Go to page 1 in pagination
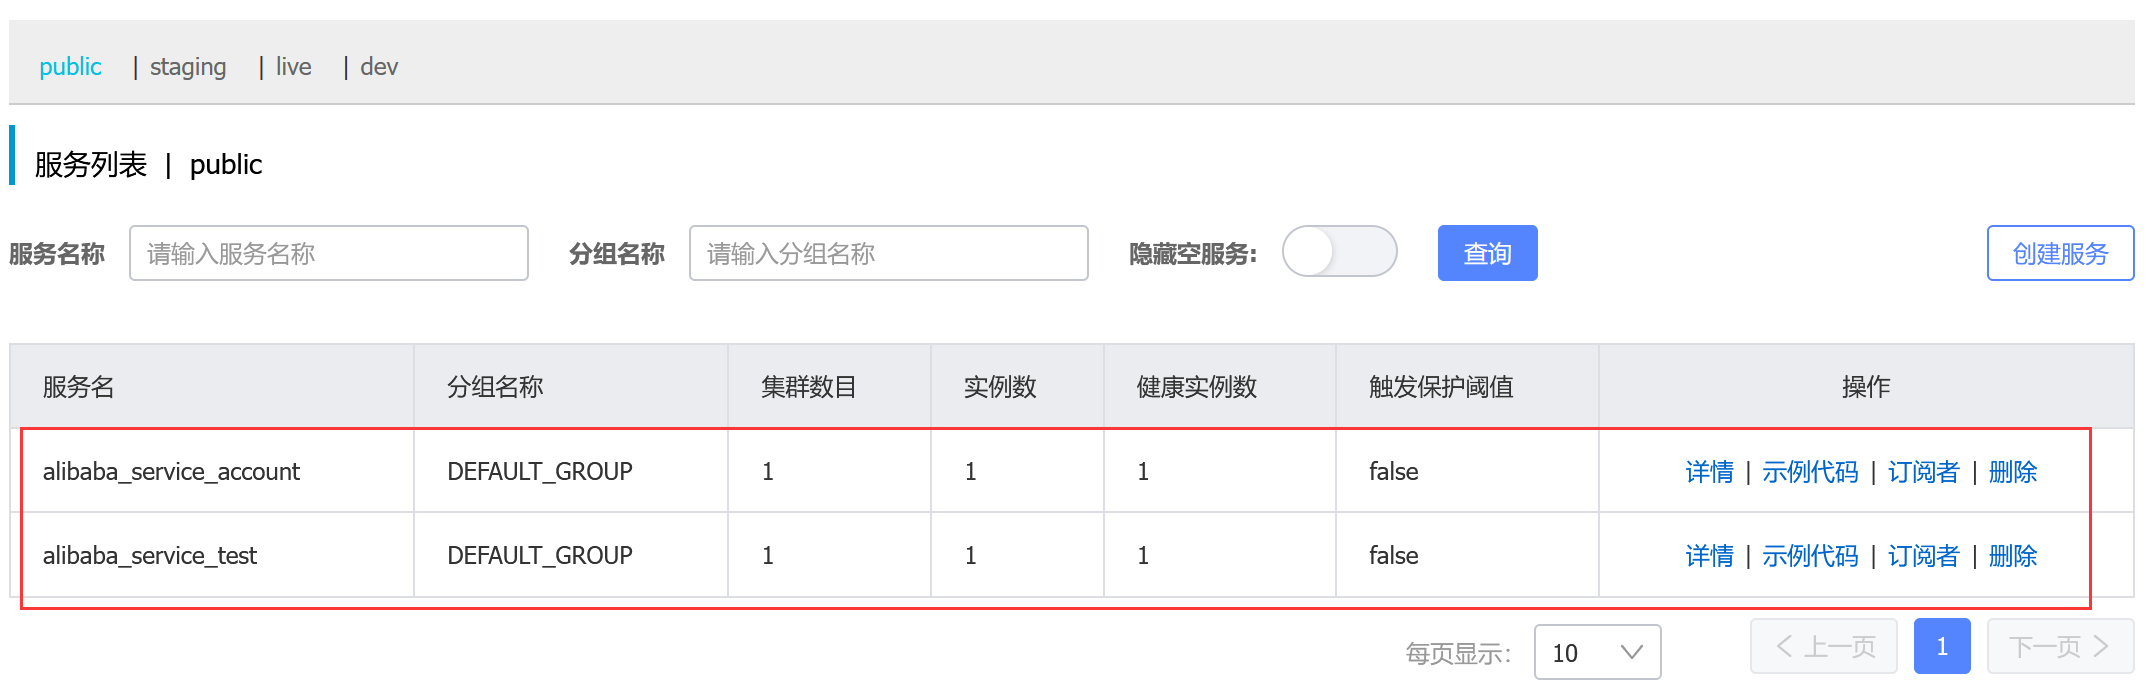This screenshot has height=700, width=2148. (x=1942, y=646)
